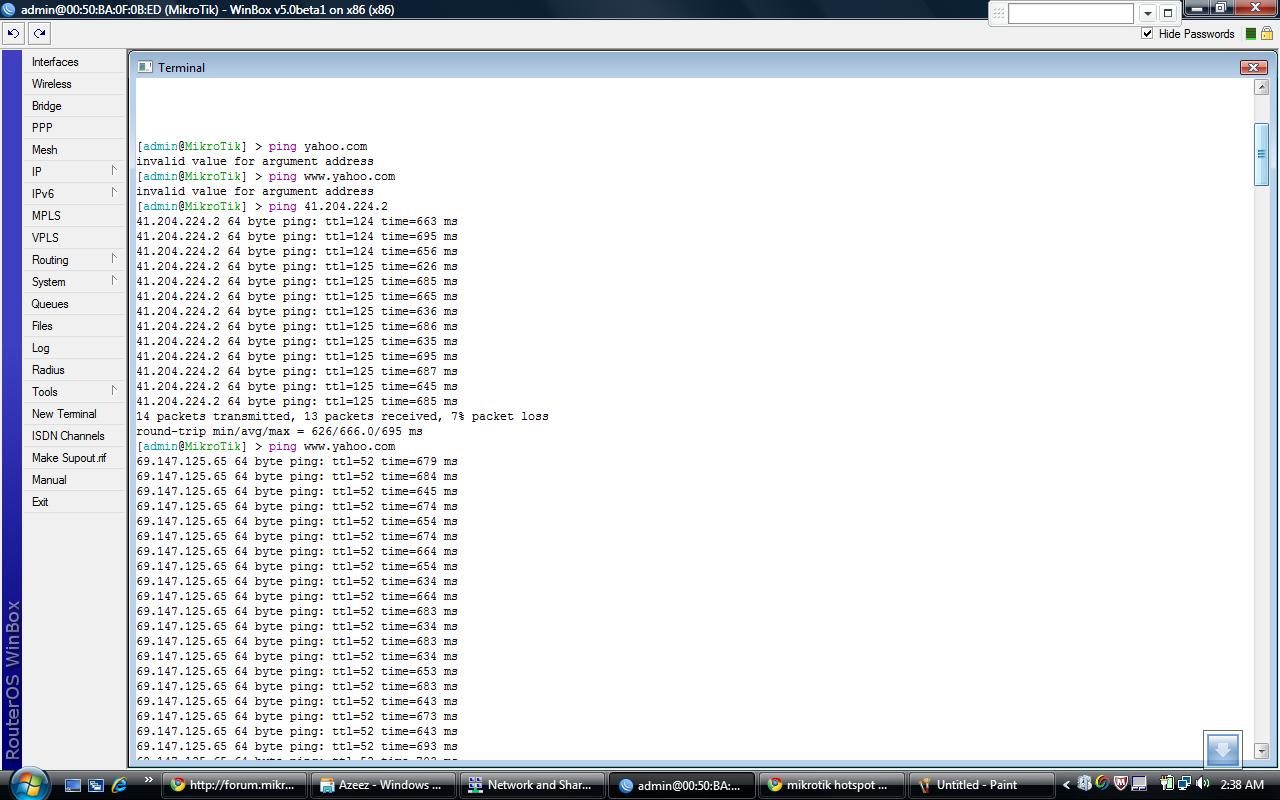Click the grid handle beside search box
Viewport: 1280px width, 800px height.
pyautogui.click(x=998, y=13)
